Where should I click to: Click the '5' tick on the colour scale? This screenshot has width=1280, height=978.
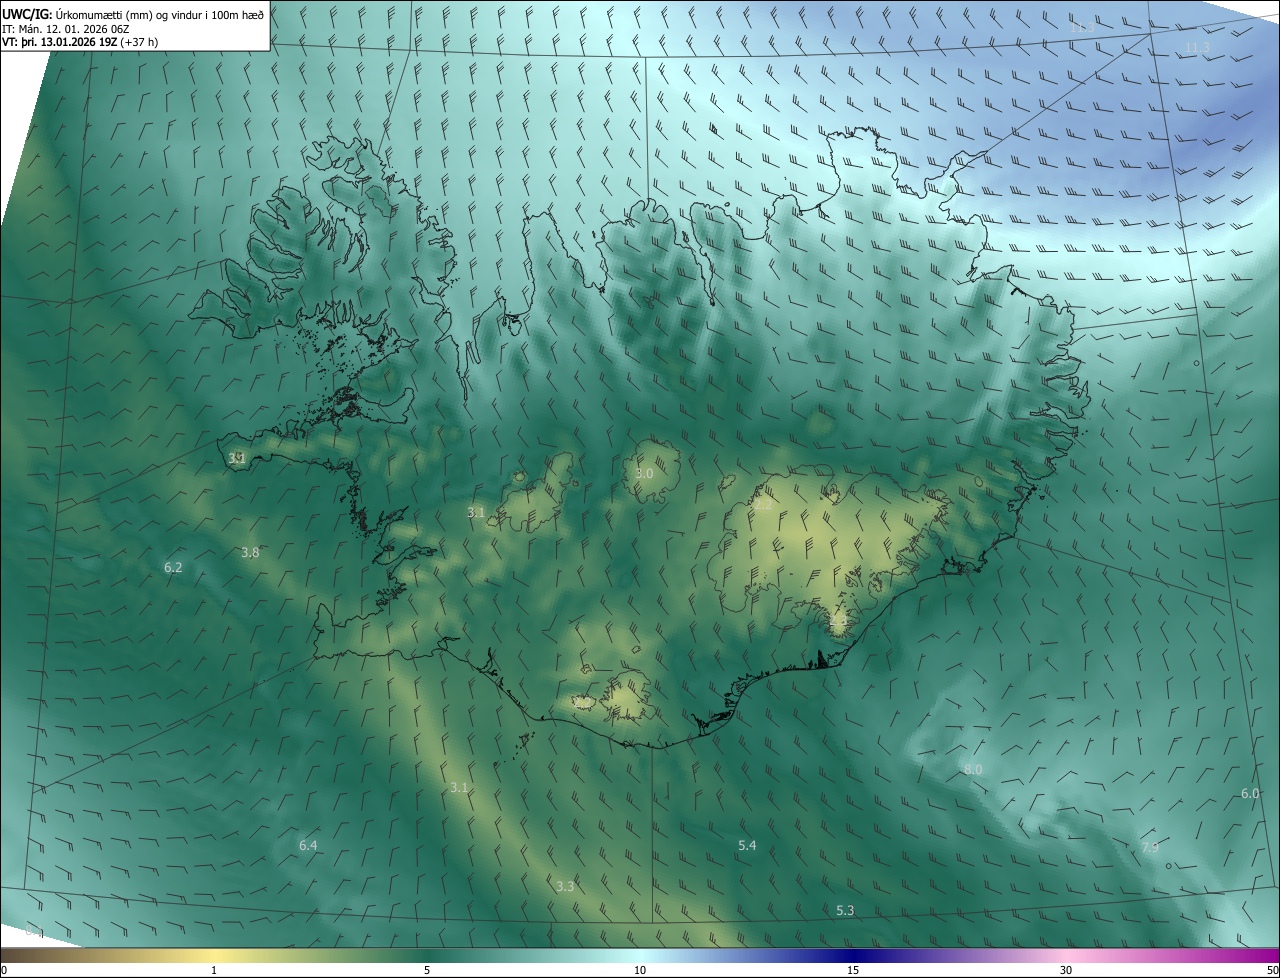tap(427, 970)
